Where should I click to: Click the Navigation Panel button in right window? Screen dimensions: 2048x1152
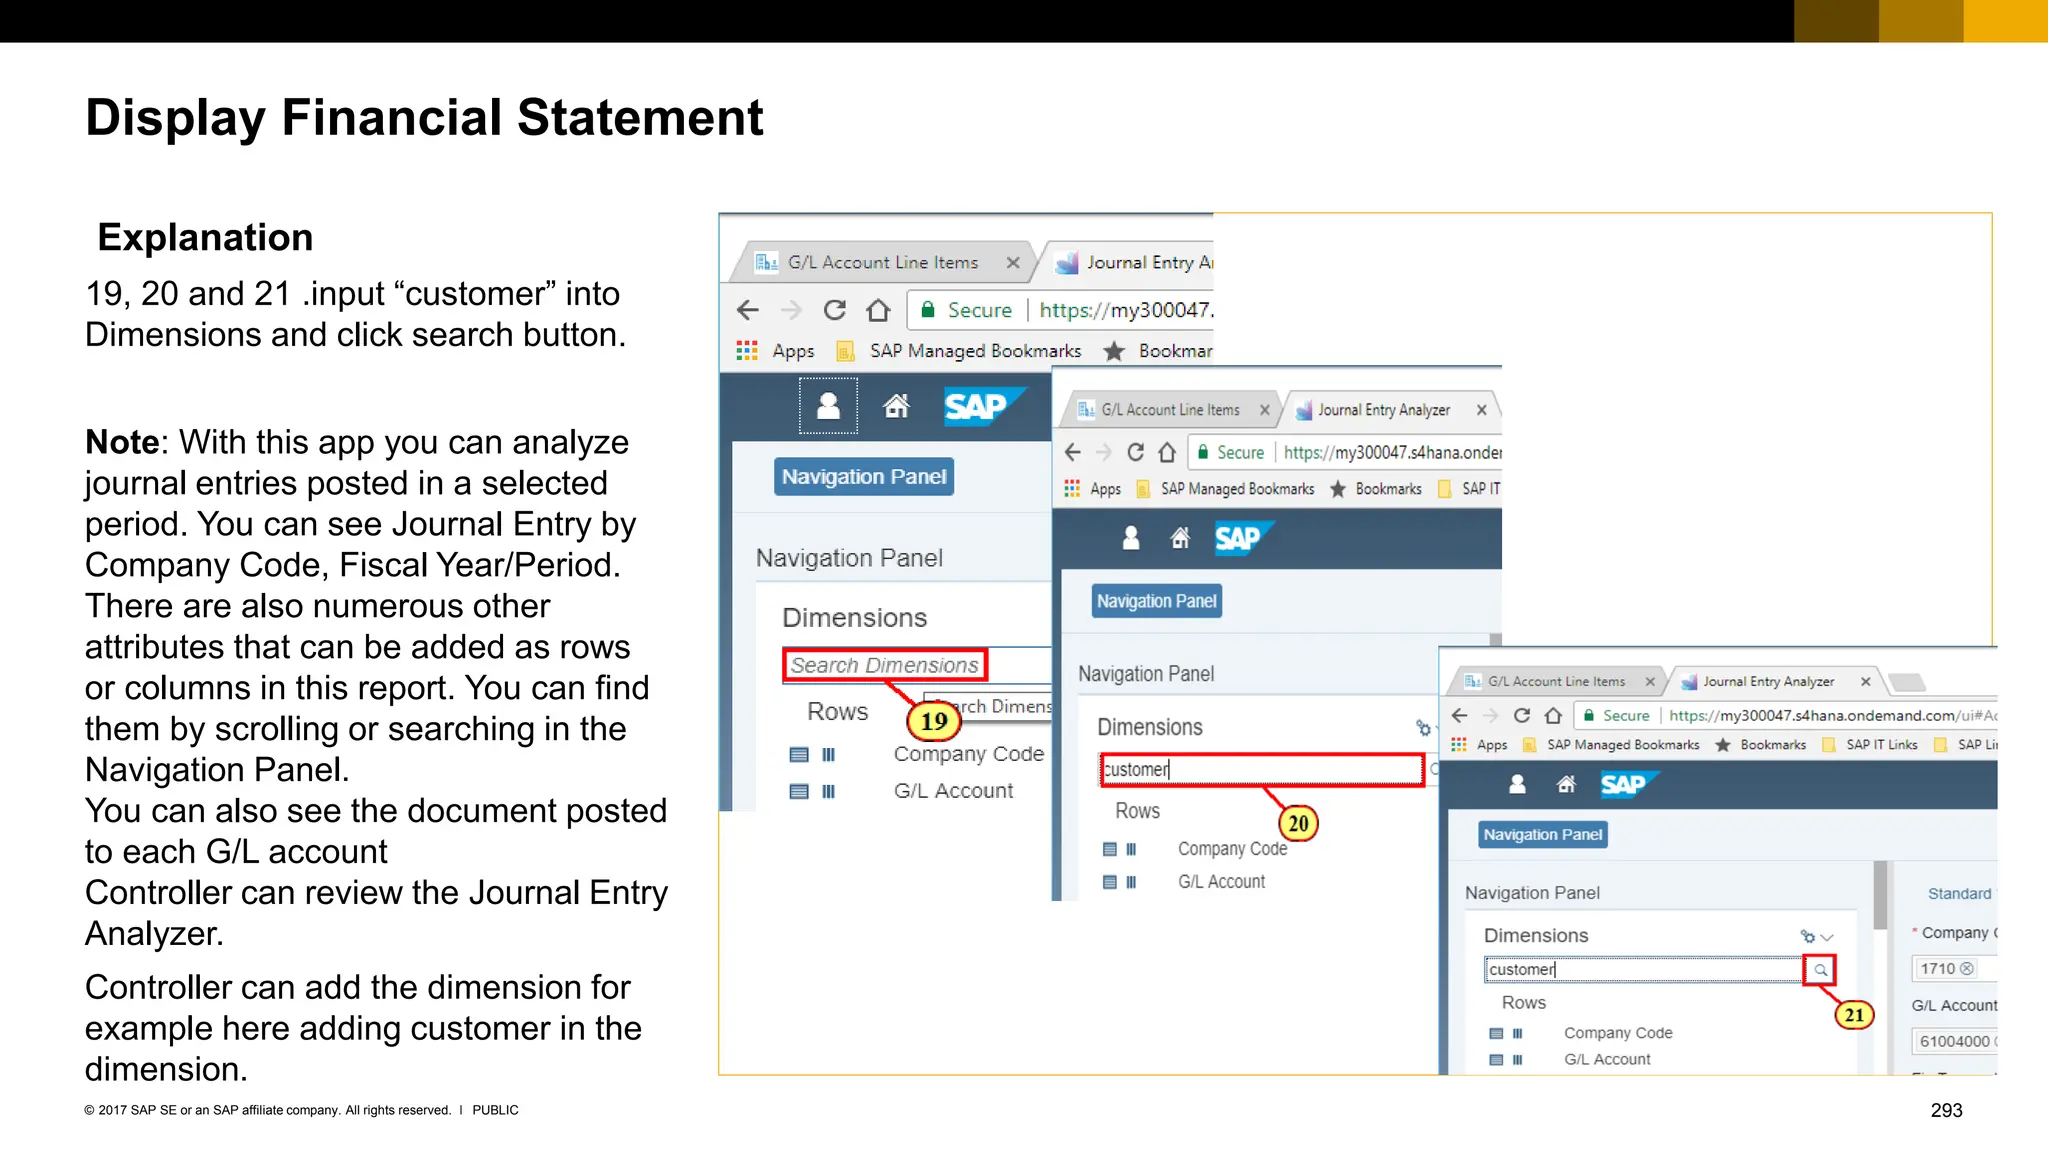click(x=1542, y=834)
